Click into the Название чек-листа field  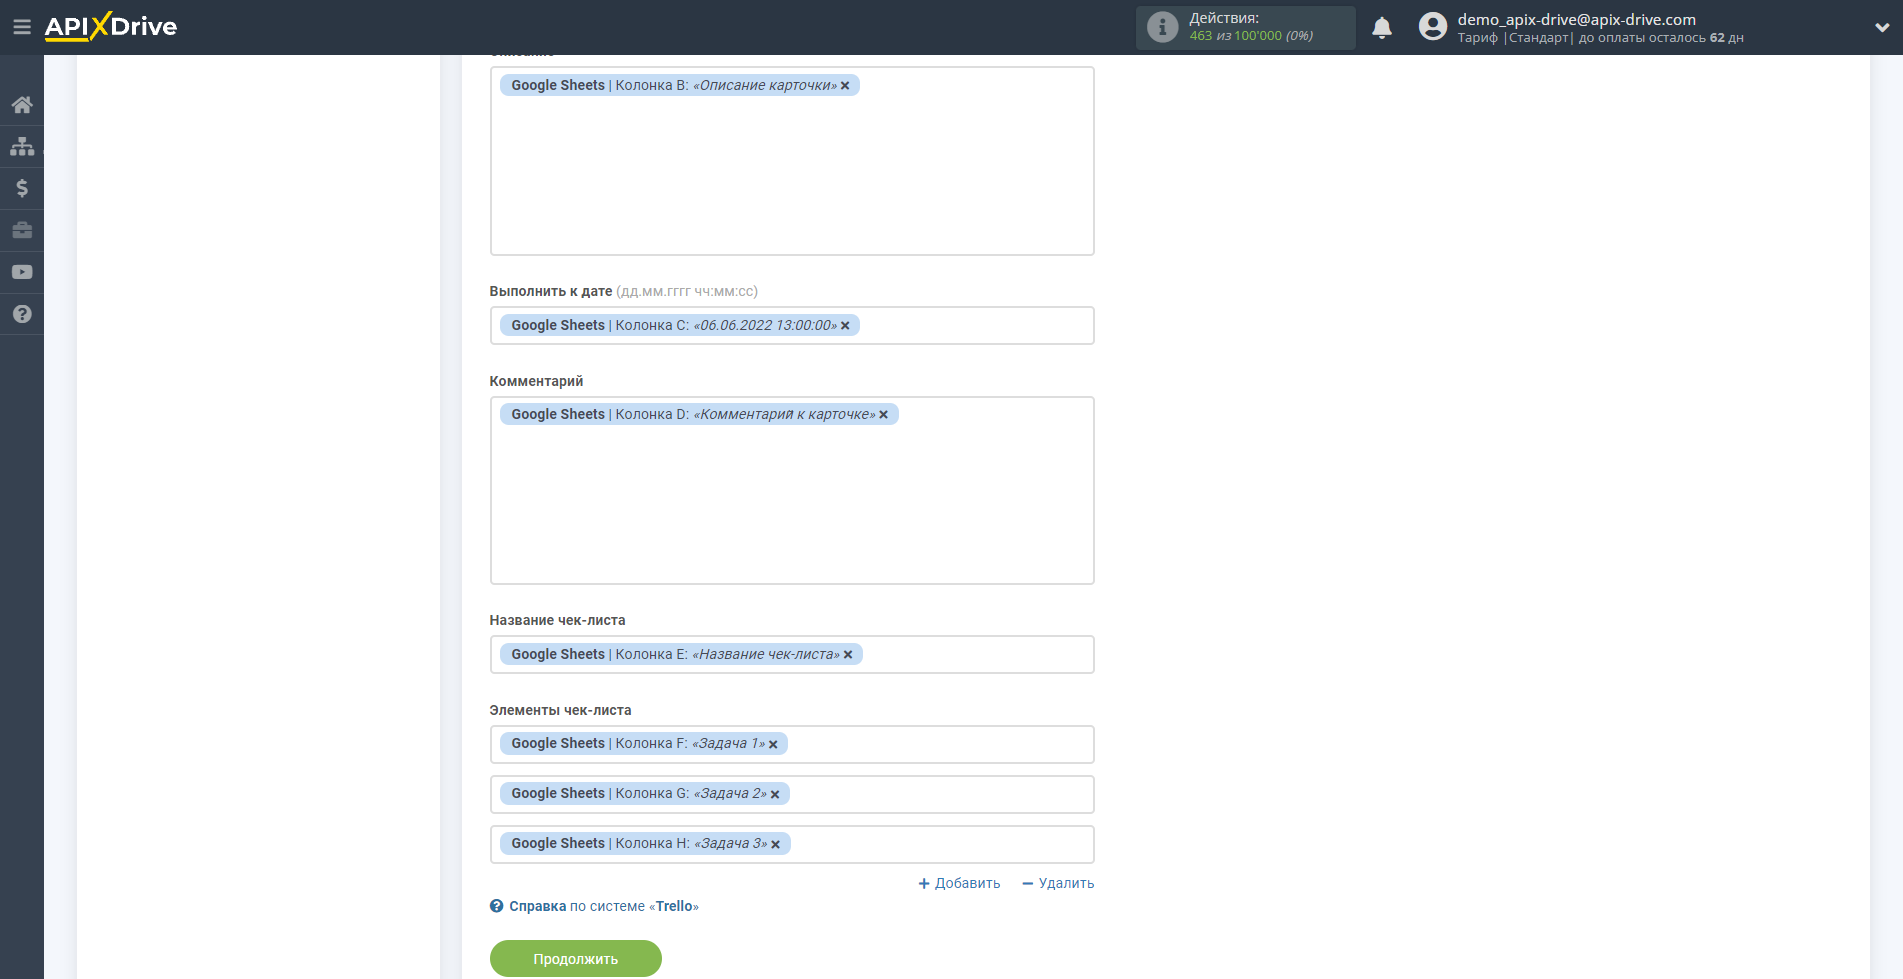792,654
